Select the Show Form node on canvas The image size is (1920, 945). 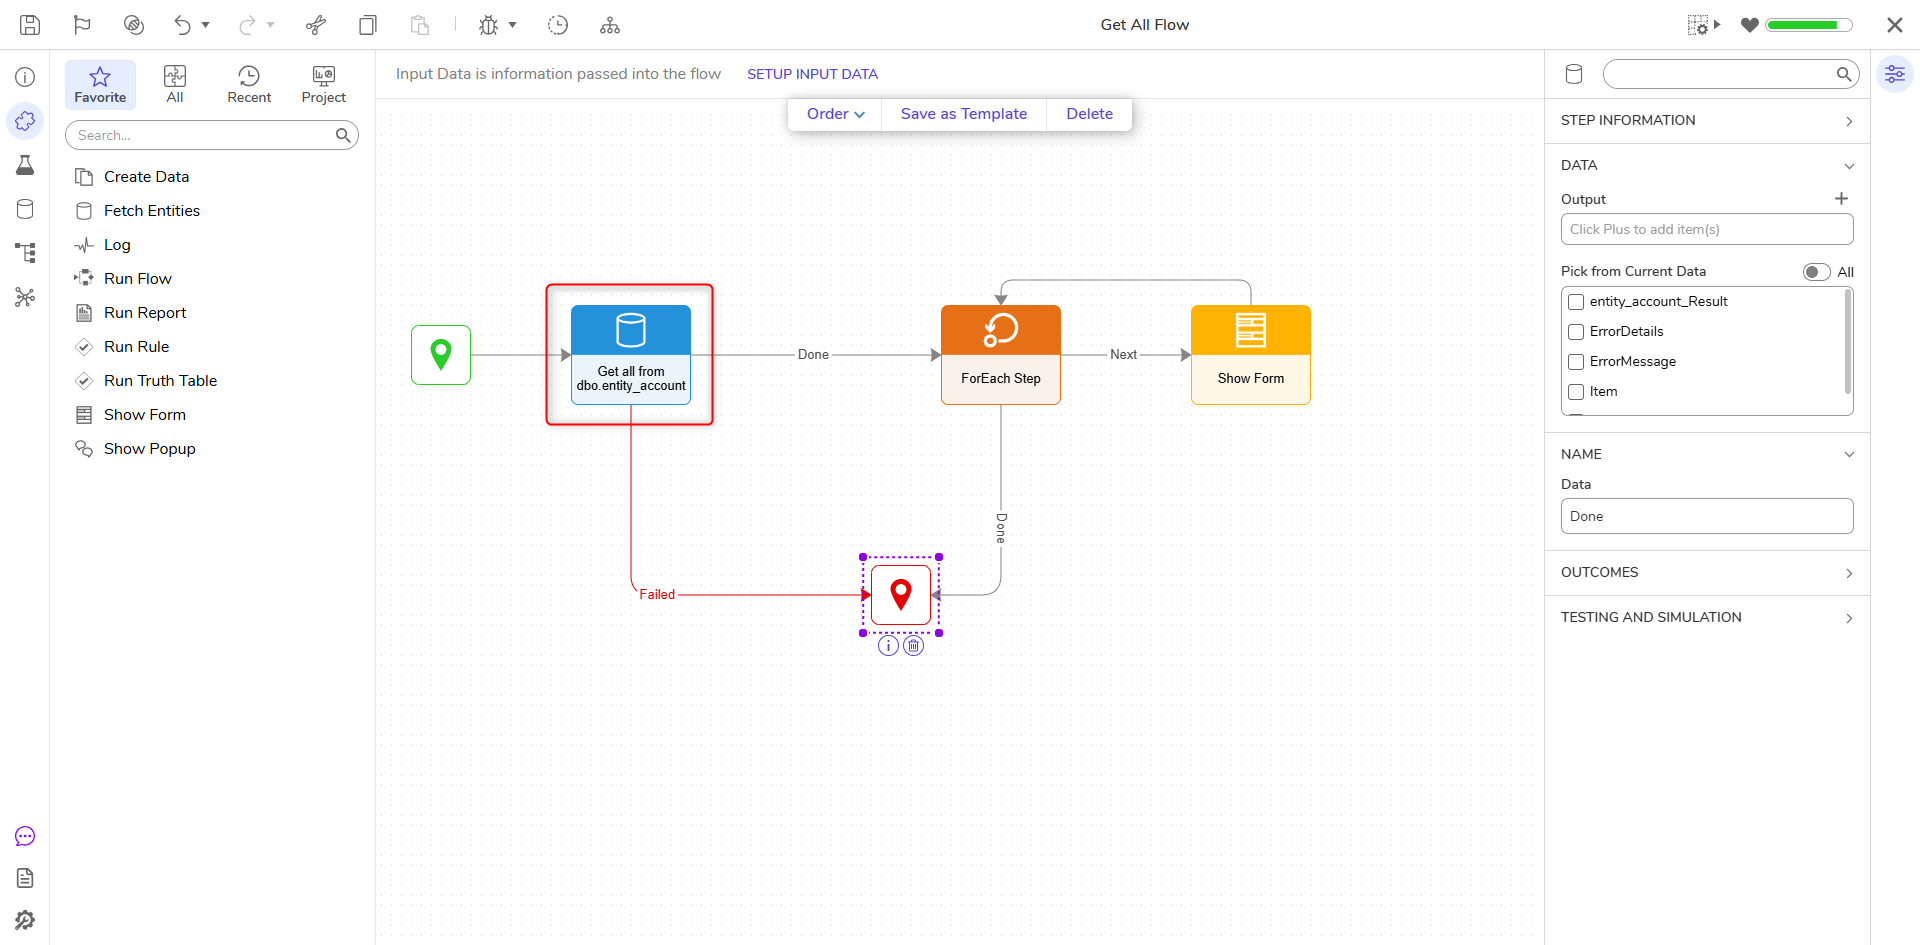click(1251, 355)
